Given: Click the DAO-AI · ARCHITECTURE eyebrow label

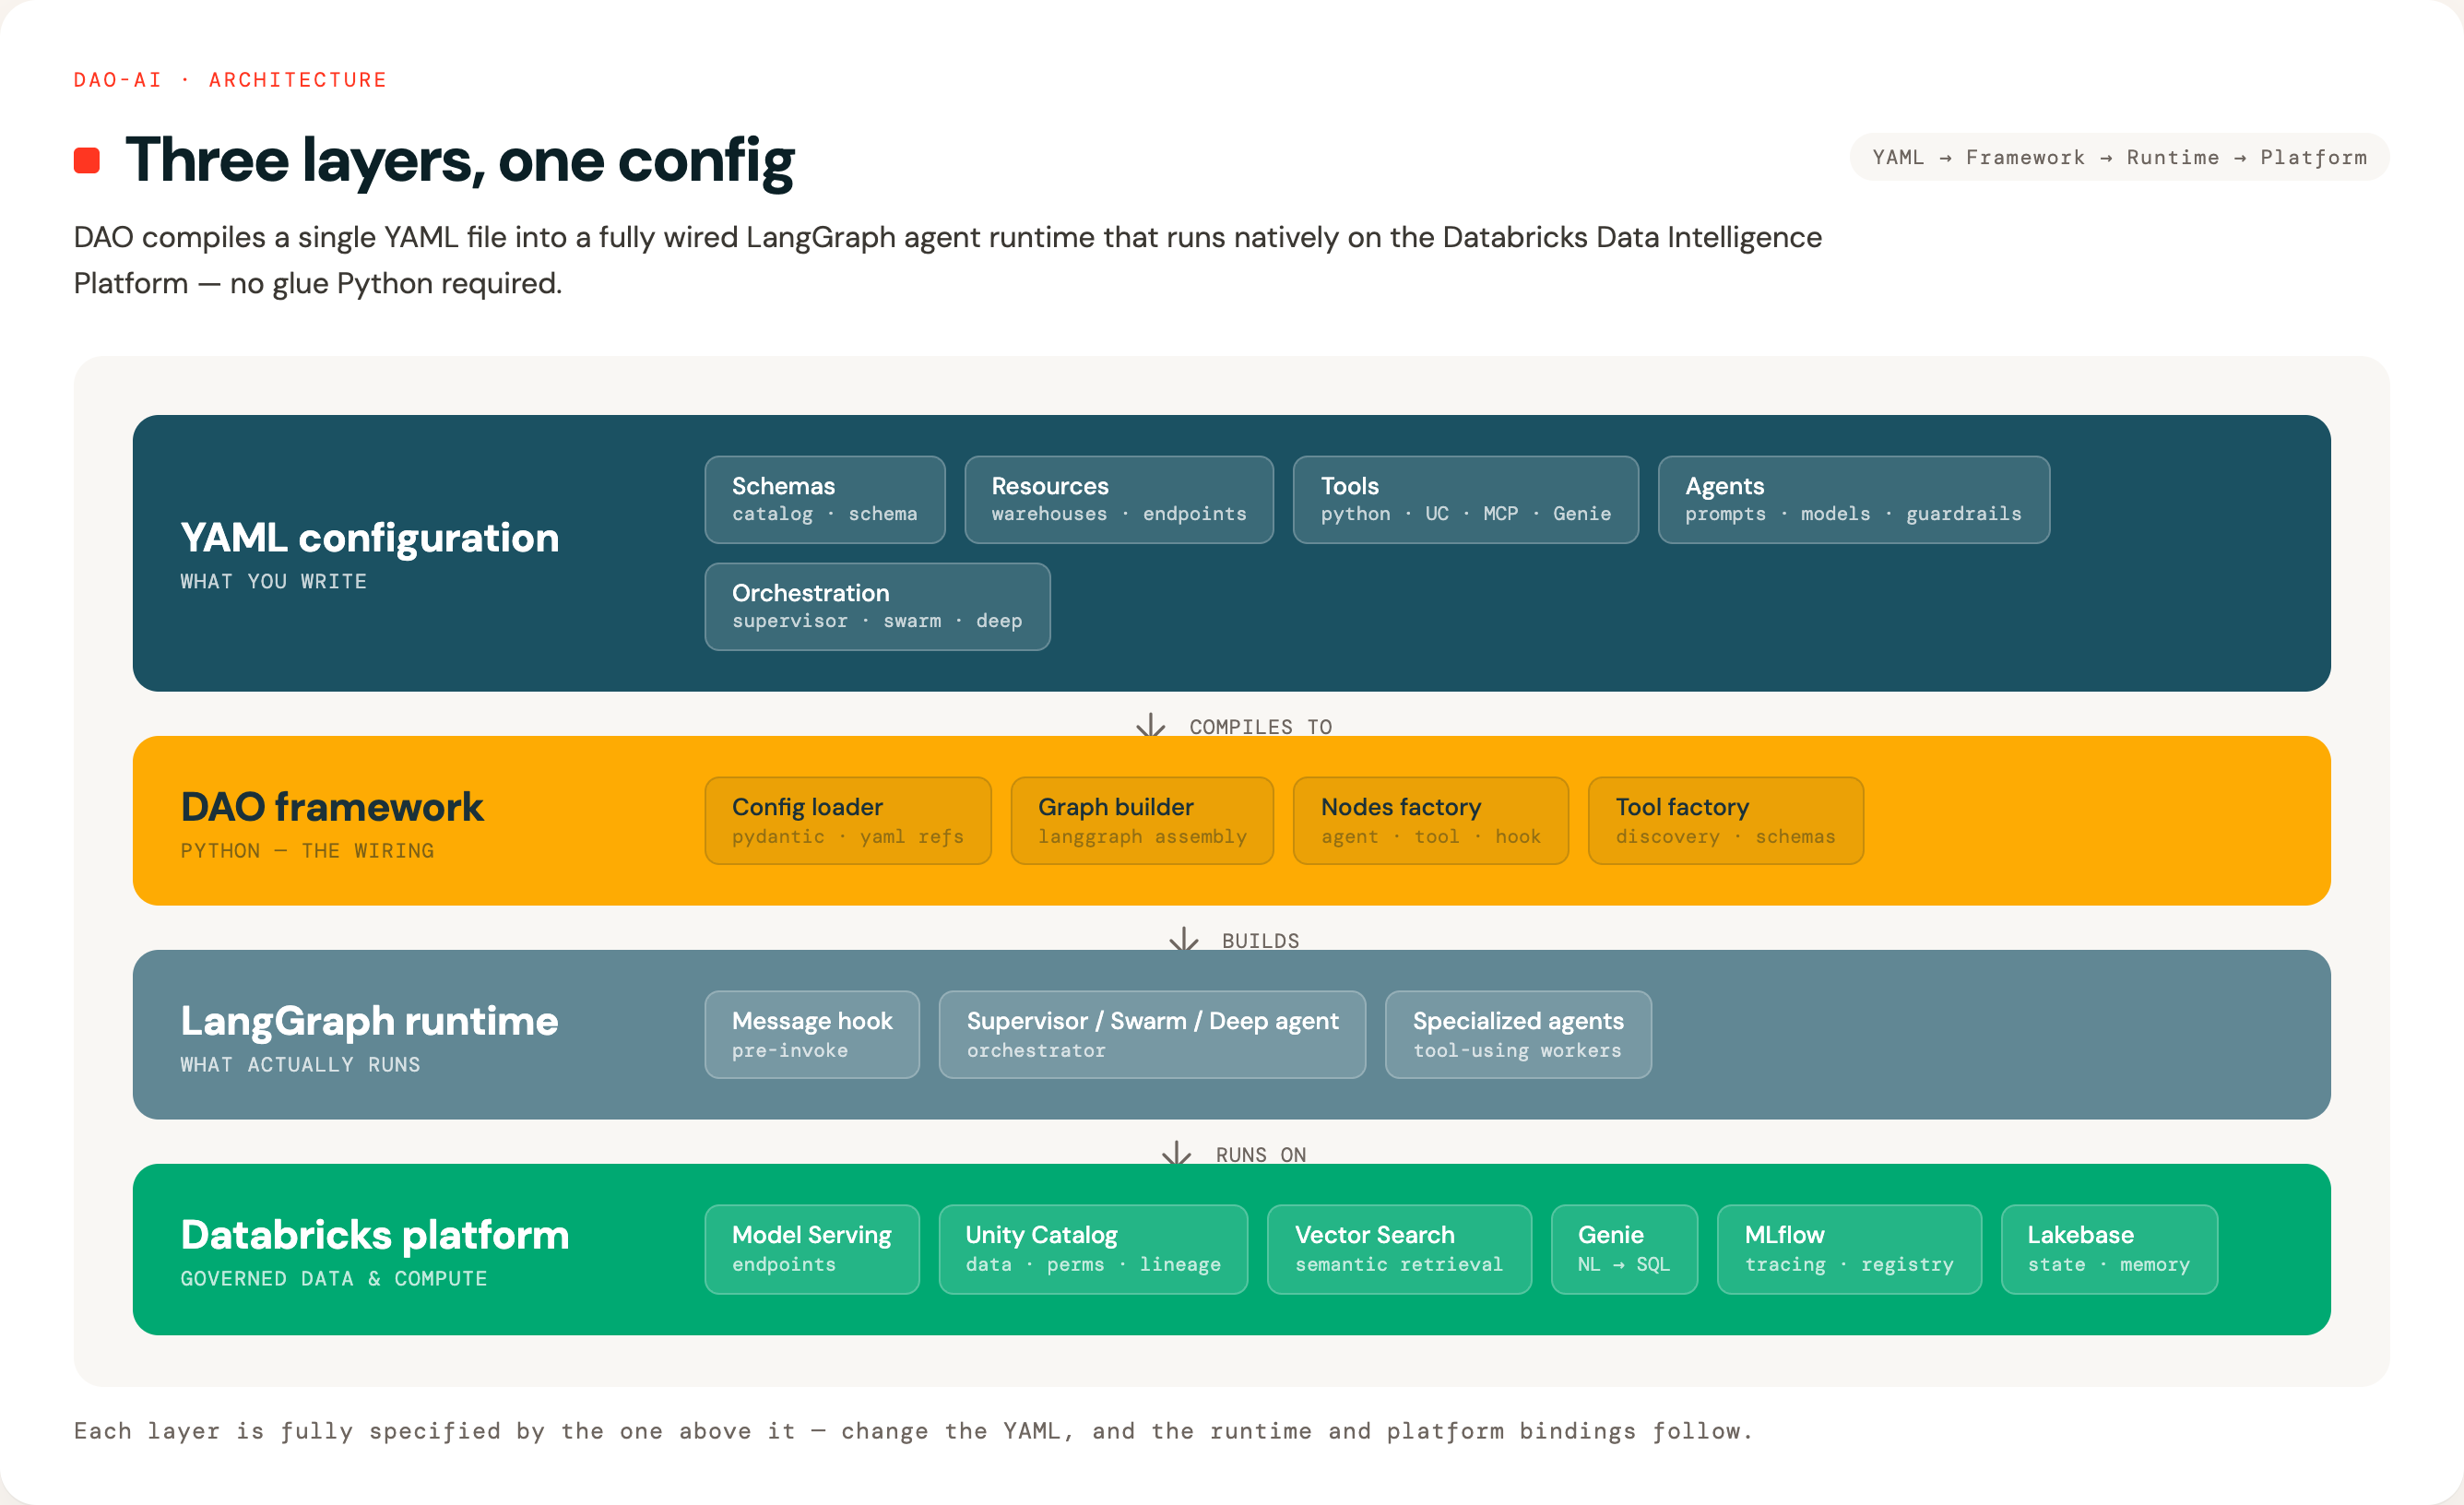Looking at the screenshot, I should pyautogui.click(x=230, y=80).
